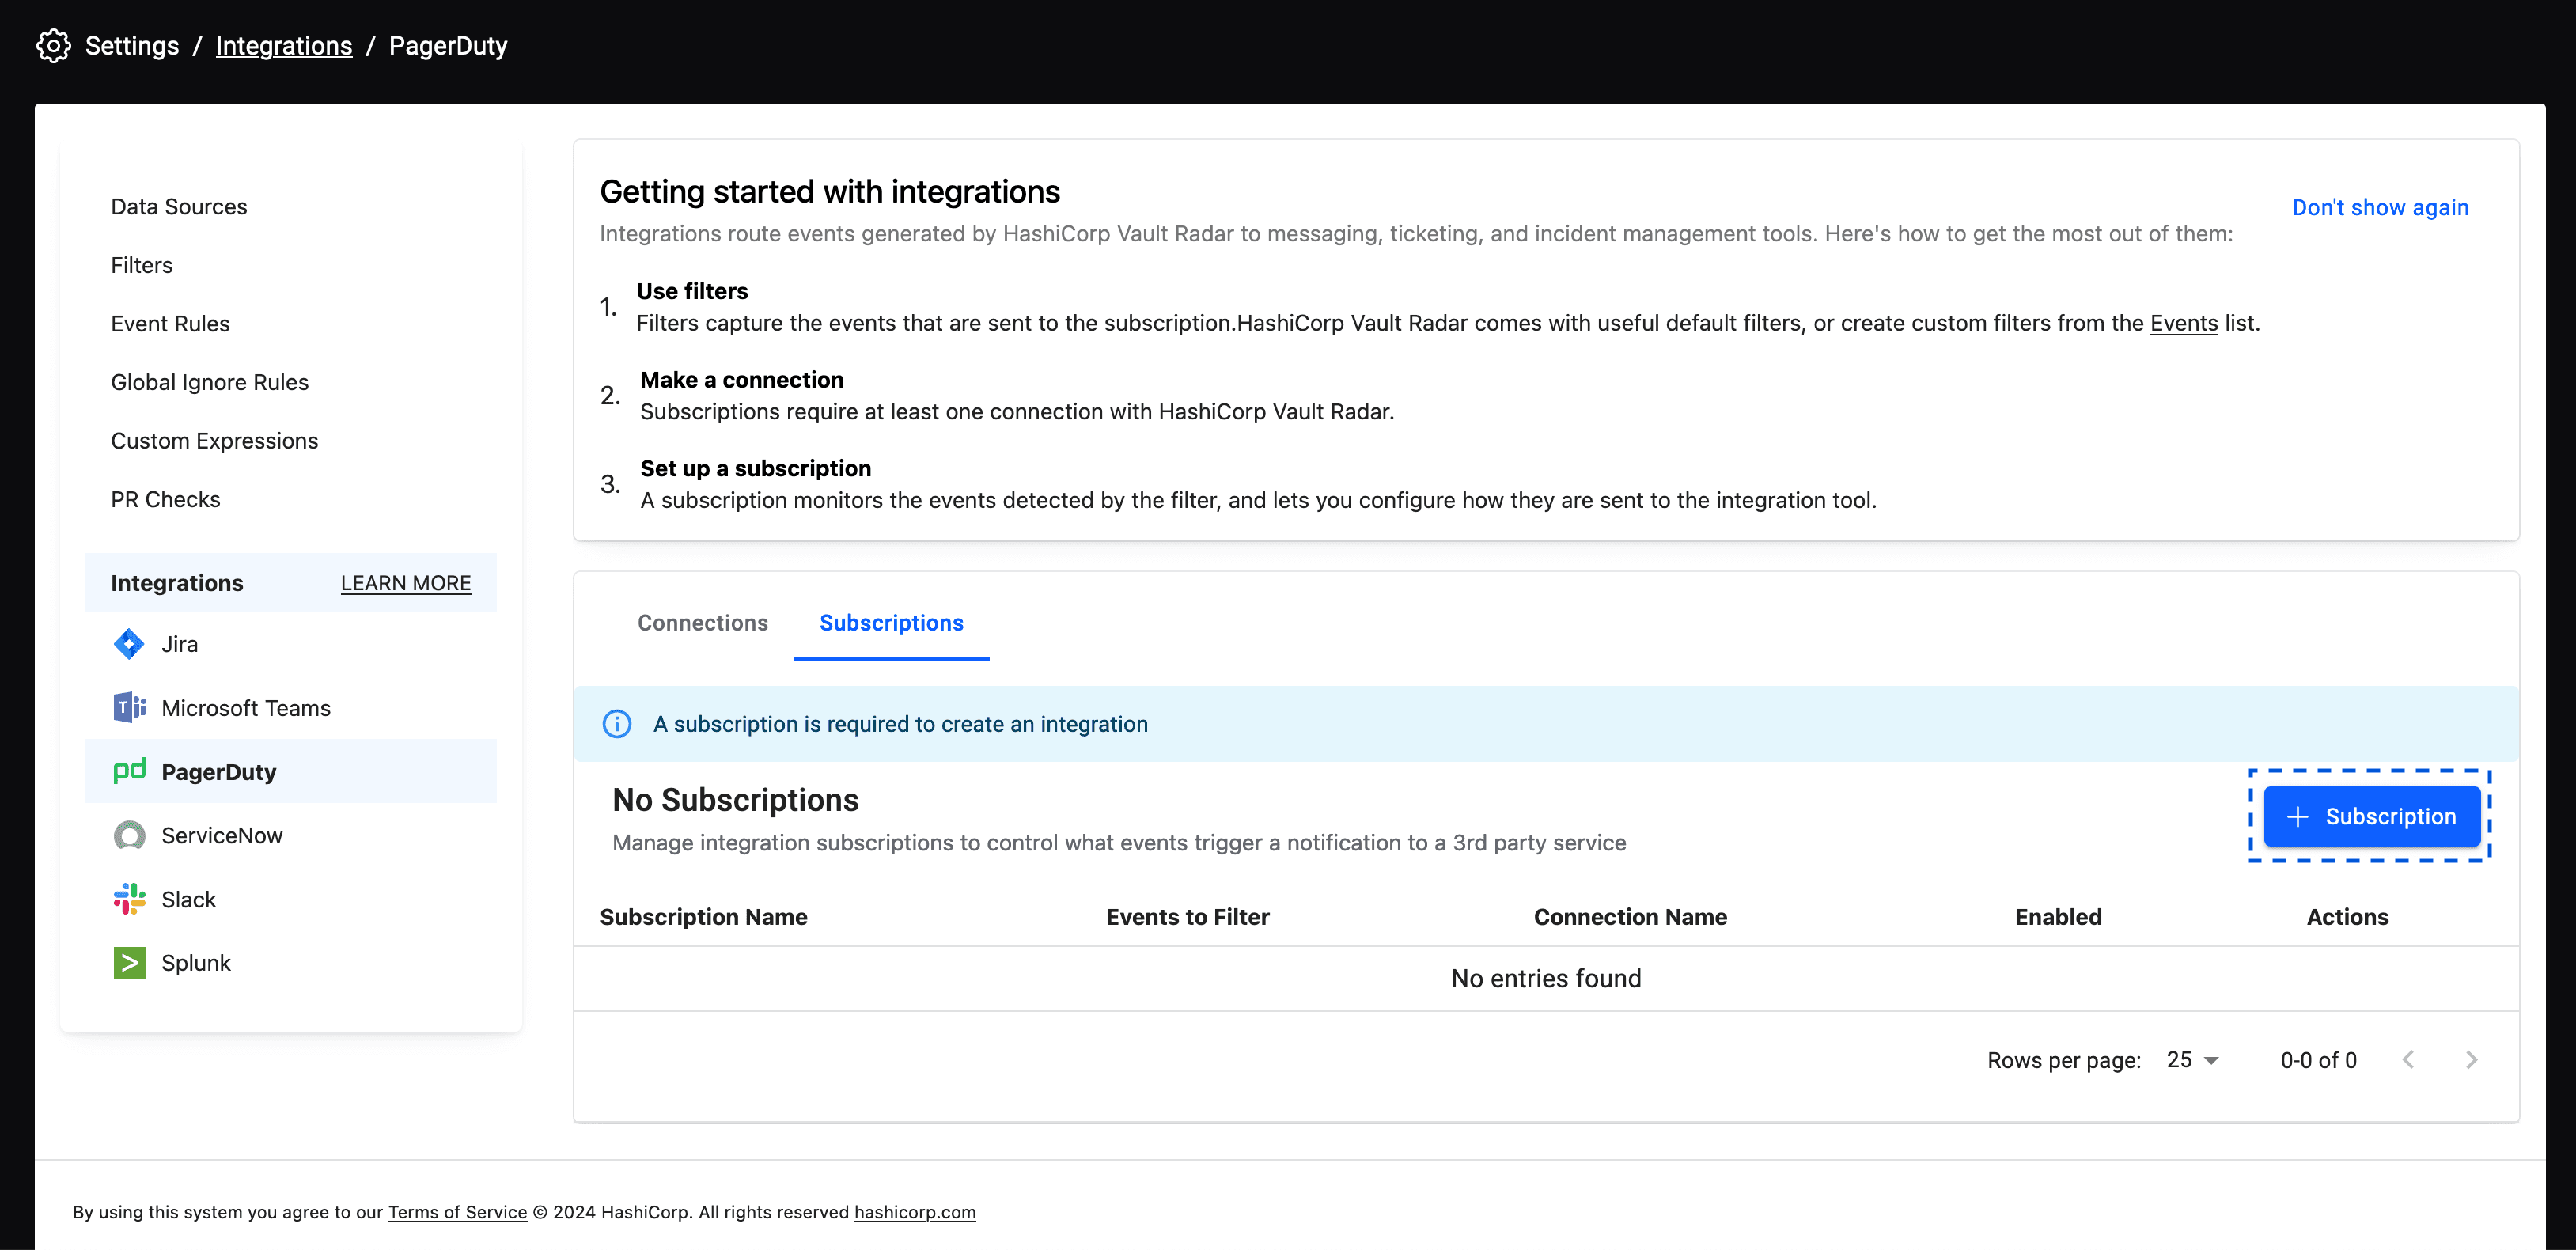Viewport: 2576px width, 1250px height.
Task: Click the PagerDuty integration icon
Action: pyautogui.click(x=128, y=771)
